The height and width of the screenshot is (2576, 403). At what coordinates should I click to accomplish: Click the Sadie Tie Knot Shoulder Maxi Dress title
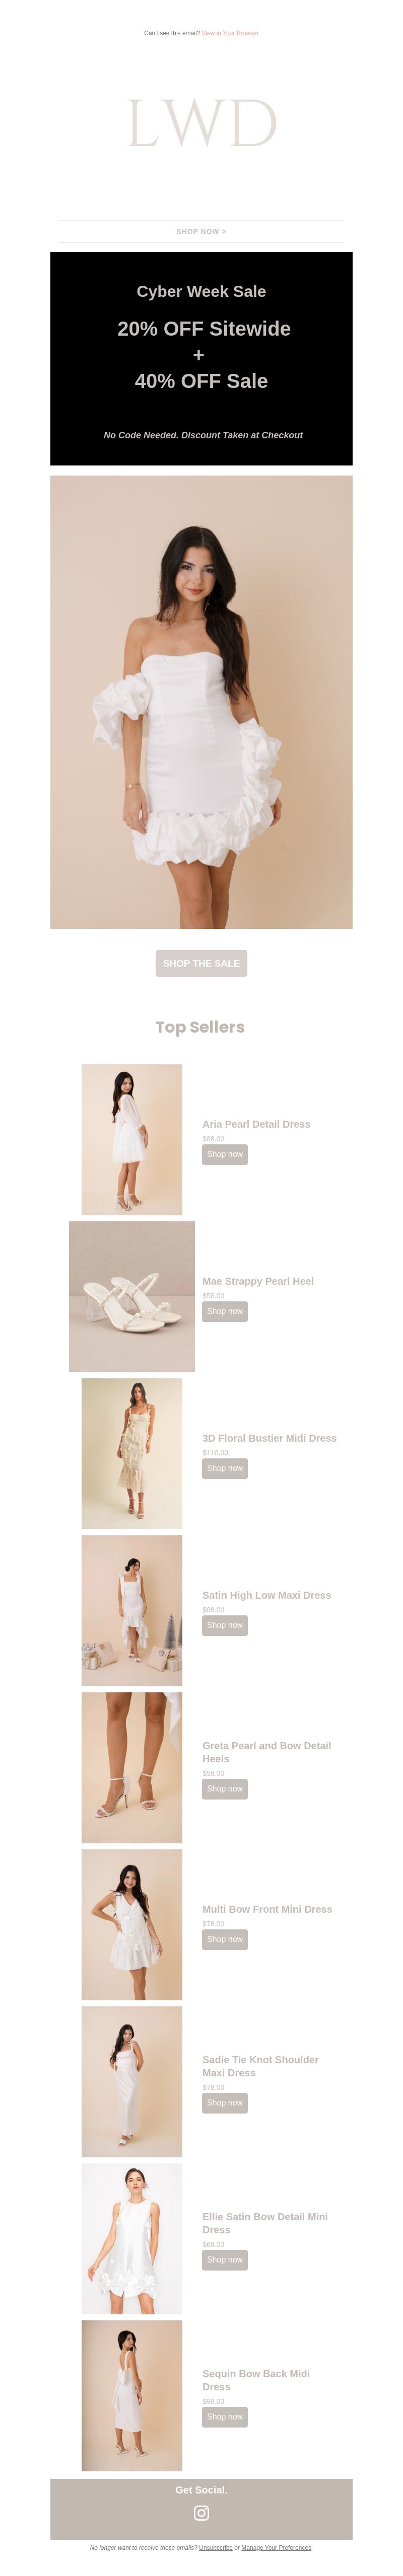point(260,2066)
